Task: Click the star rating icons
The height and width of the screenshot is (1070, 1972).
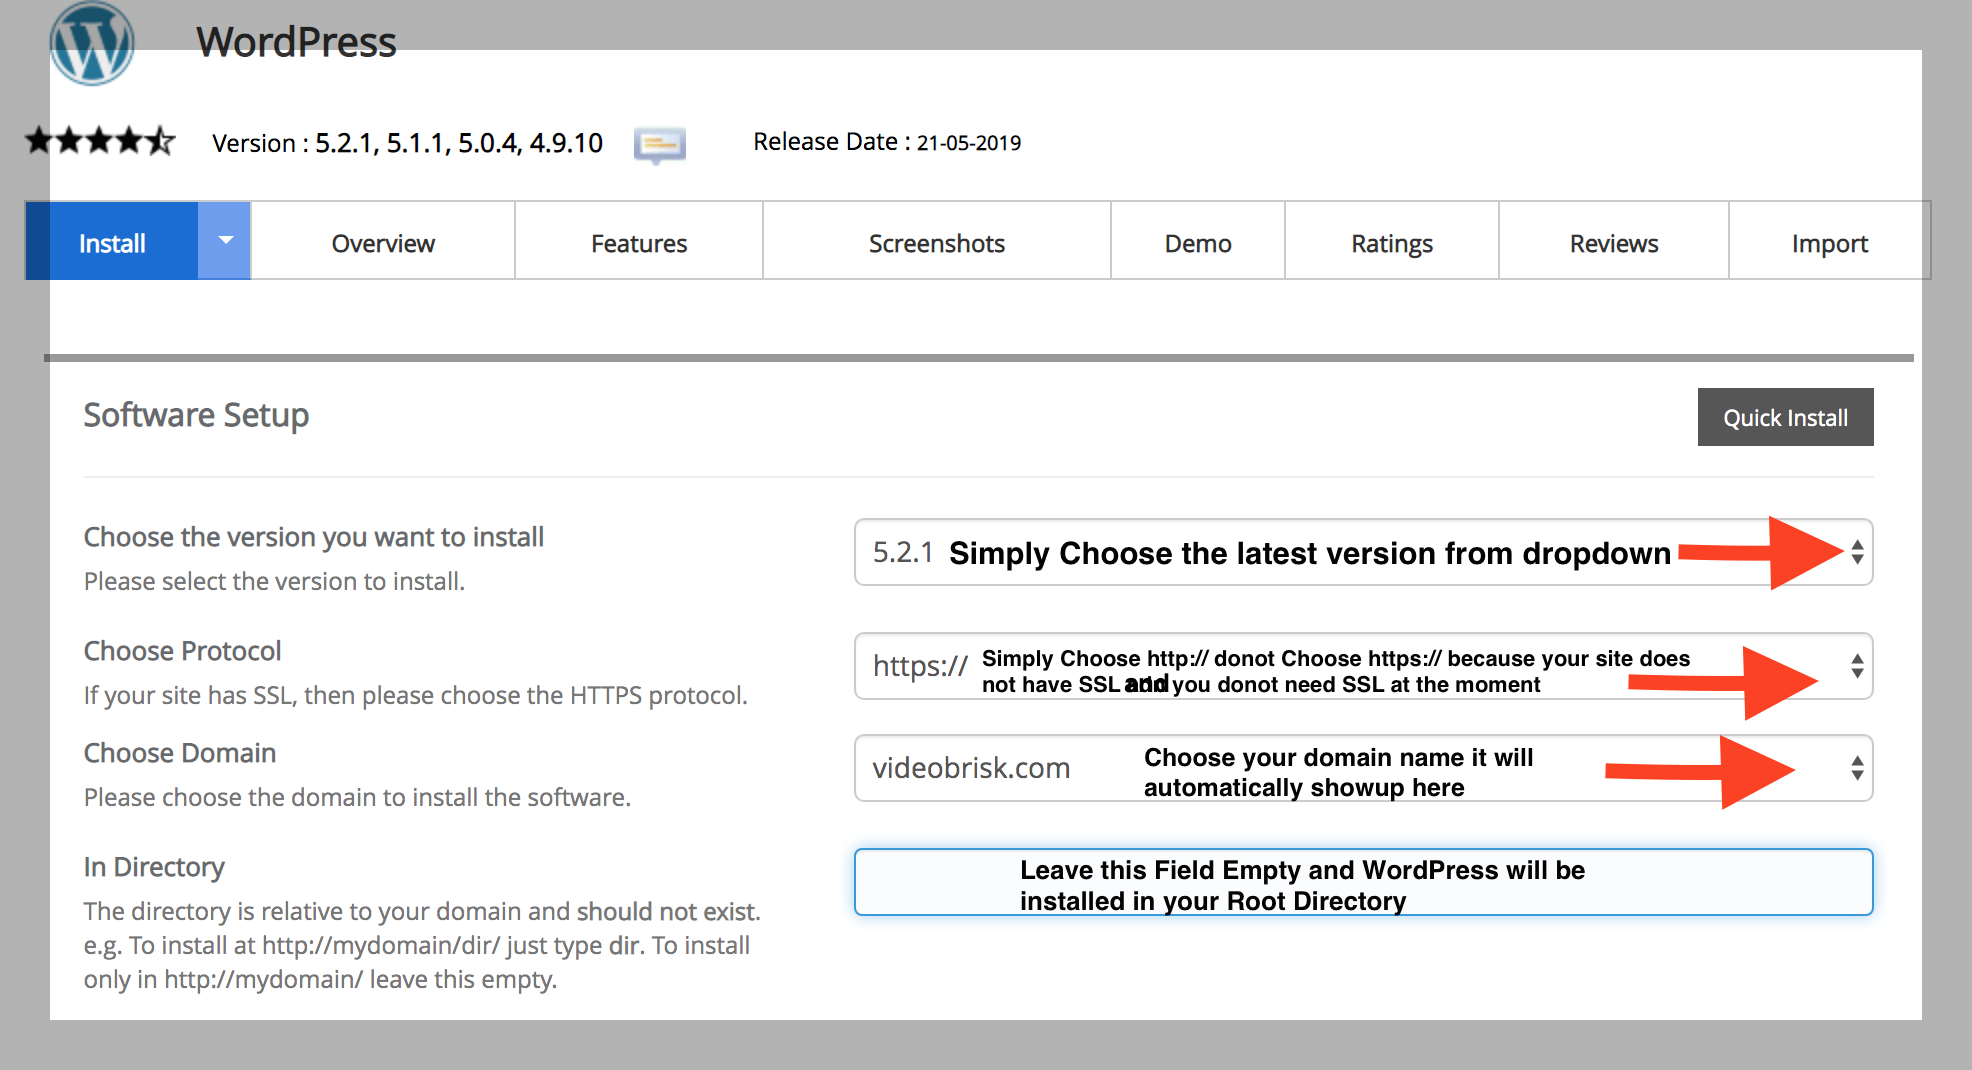Action: point(100,141)
